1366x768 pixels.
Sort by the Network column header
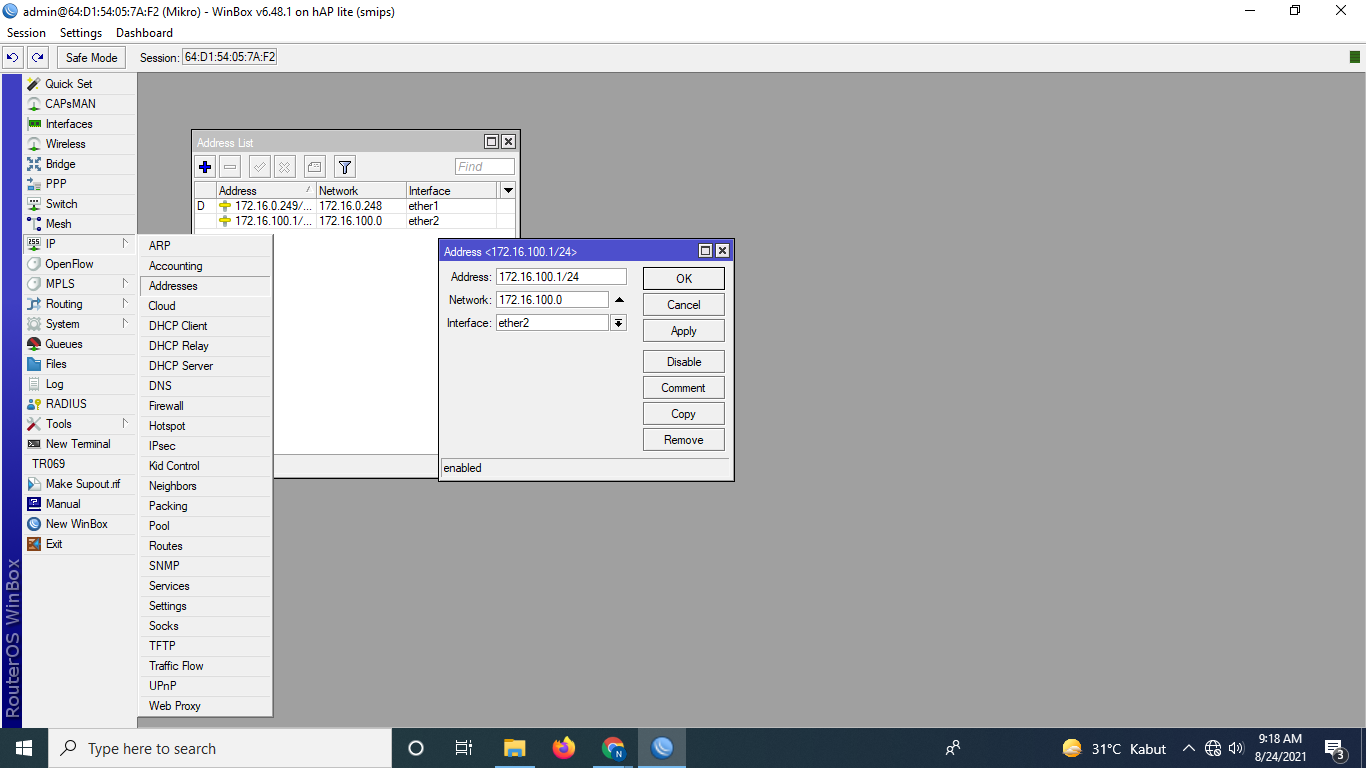361,190
